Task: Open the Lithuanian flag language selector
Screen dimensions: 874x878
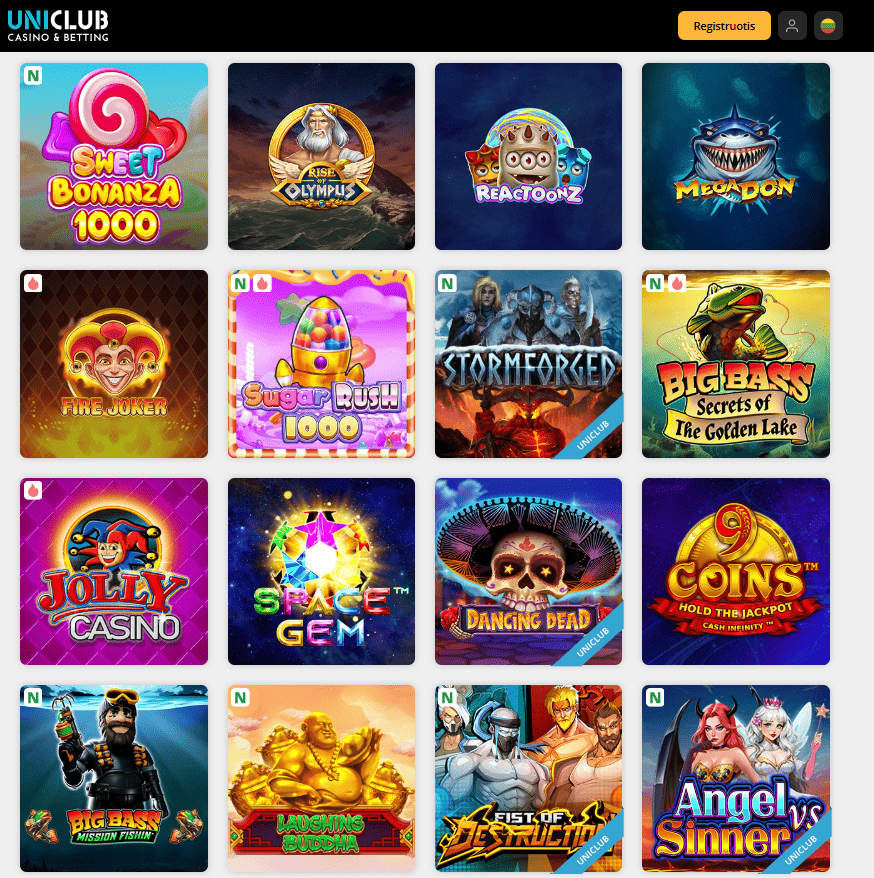Action: (x=828, y=26)
